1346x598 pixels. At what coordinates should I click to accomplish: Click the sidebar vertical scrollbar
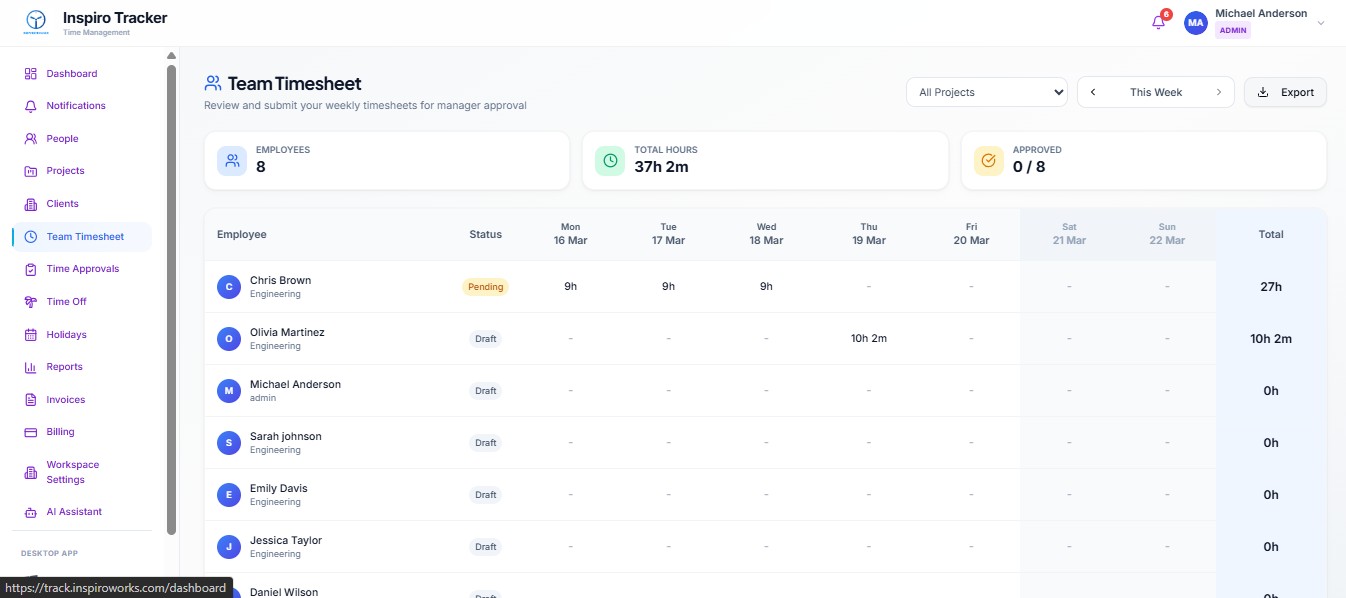point(171,300)
